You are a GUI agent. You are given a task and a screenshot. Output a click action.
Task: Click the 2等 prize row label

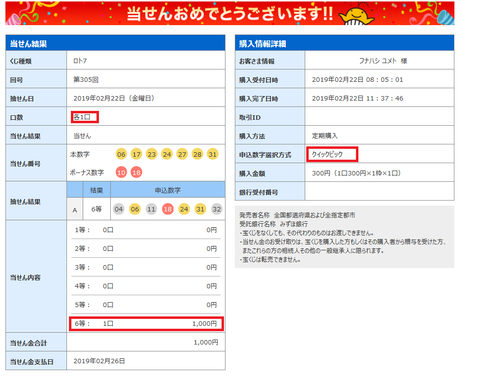click(82, 249)
